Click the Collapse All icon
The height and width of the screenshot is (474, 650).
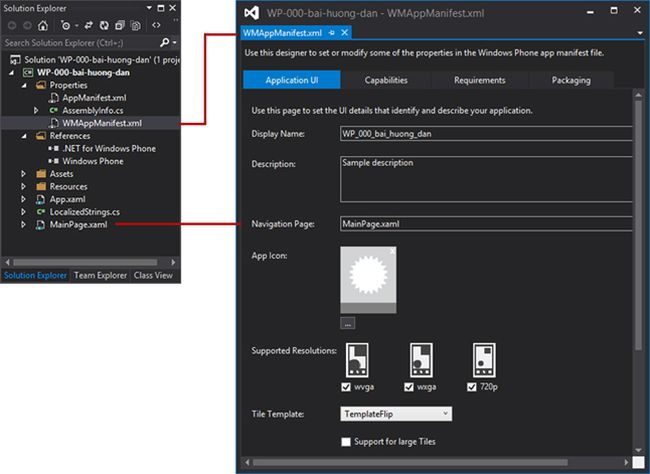(x=120, y=26)
